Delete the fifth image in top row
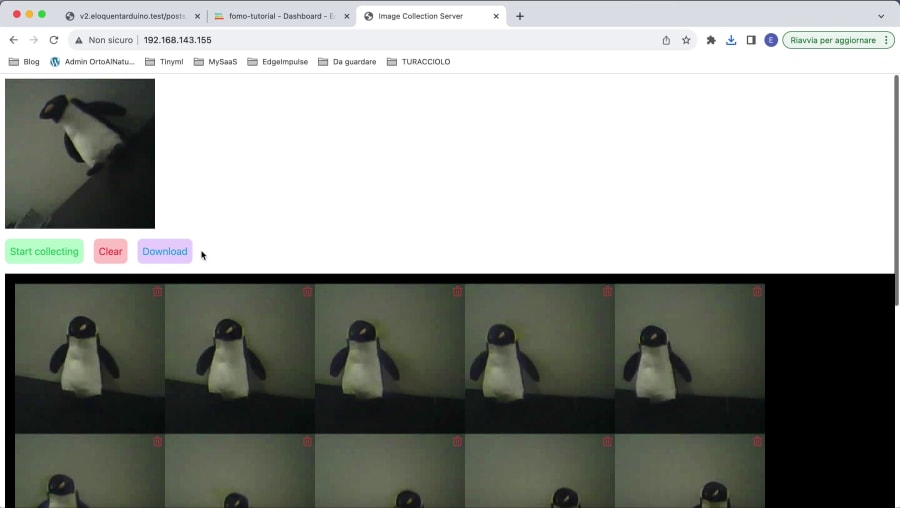The image size is (900, 508). (758, 292)
